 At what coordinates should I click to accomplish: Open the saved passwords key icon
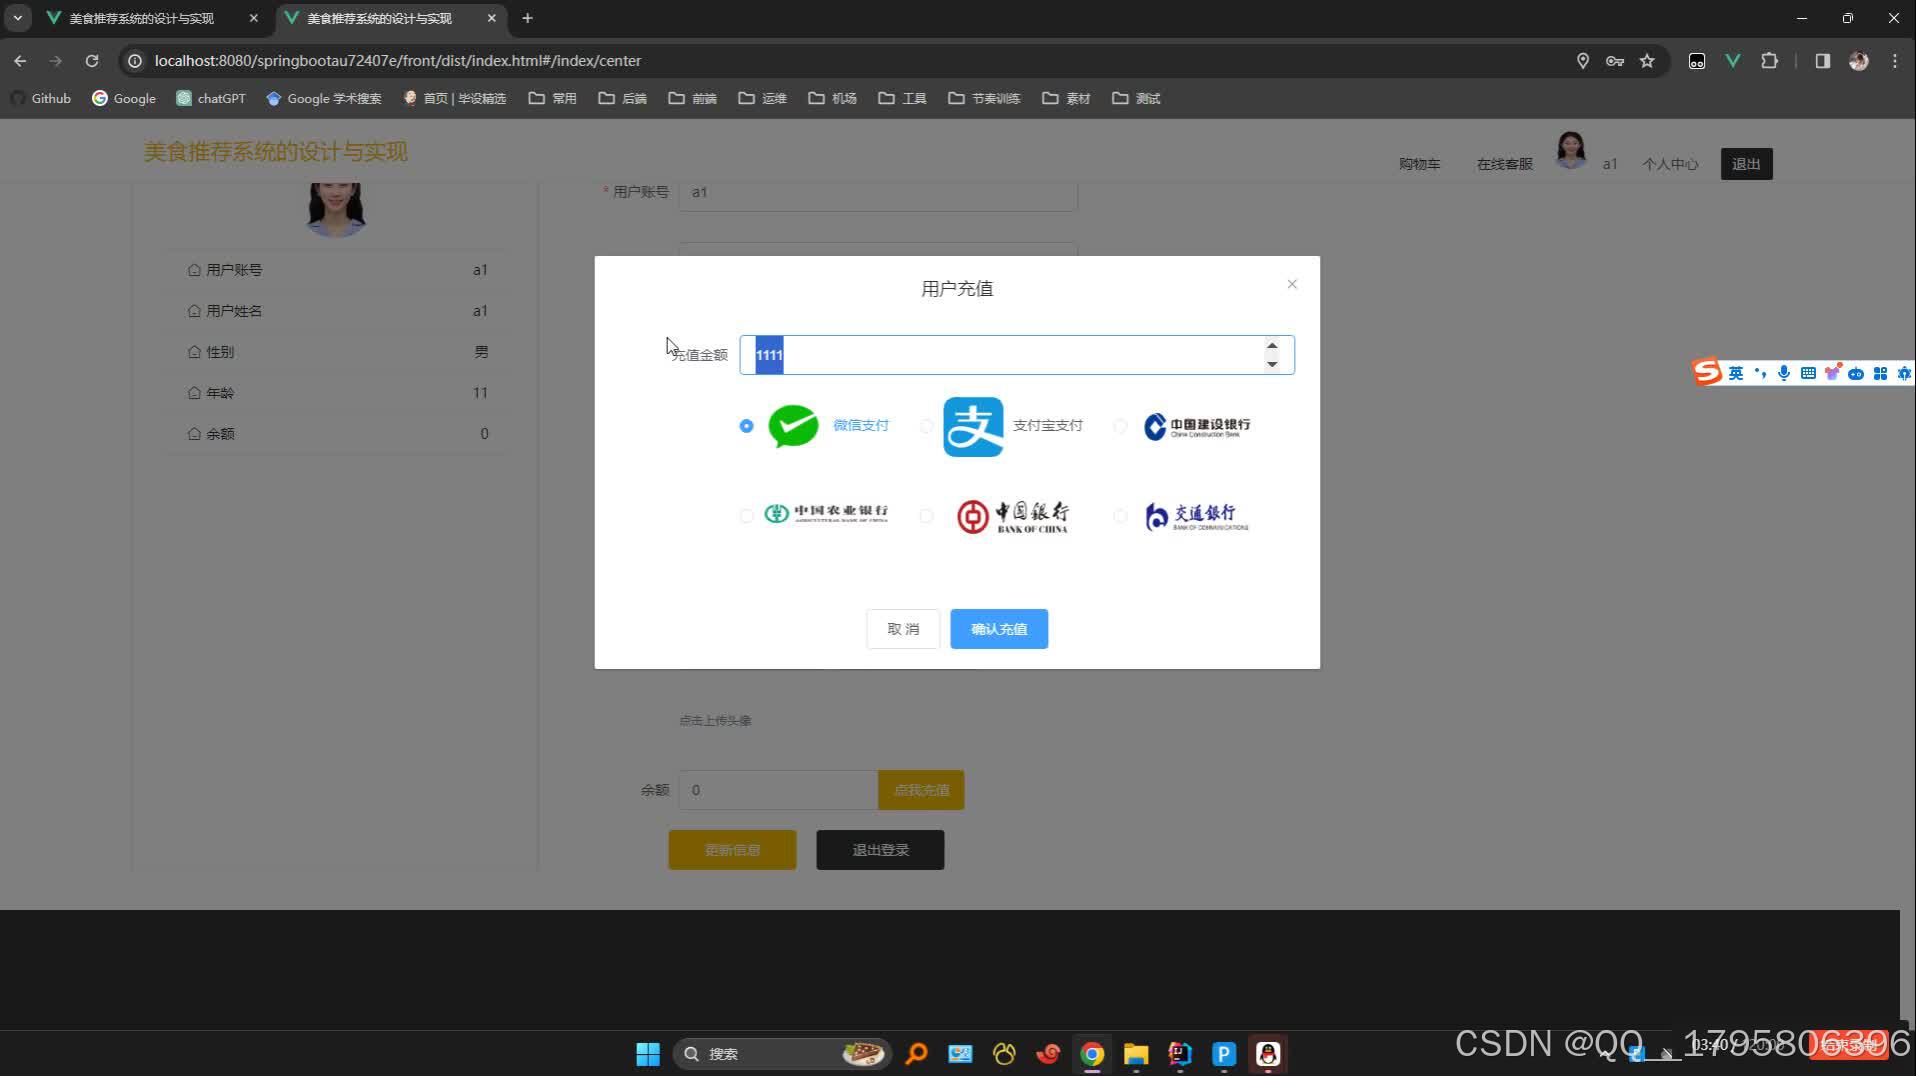1615,61
